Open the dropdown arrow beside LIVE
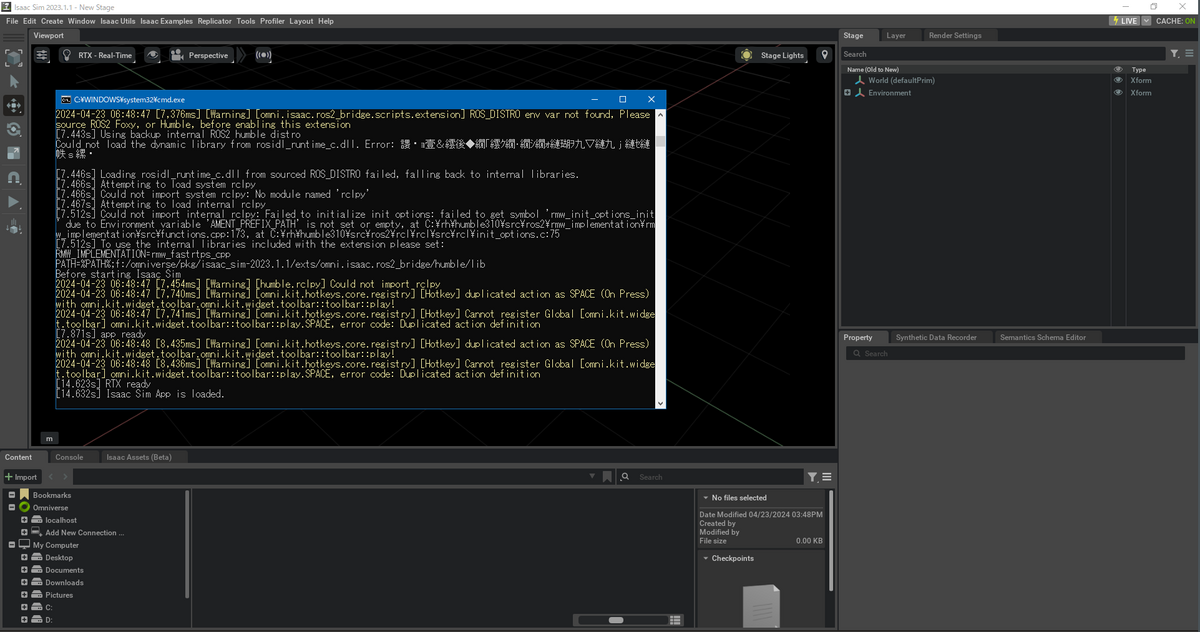The width and height of the screenshot is (1200, 632). [x=1145, y=21]
